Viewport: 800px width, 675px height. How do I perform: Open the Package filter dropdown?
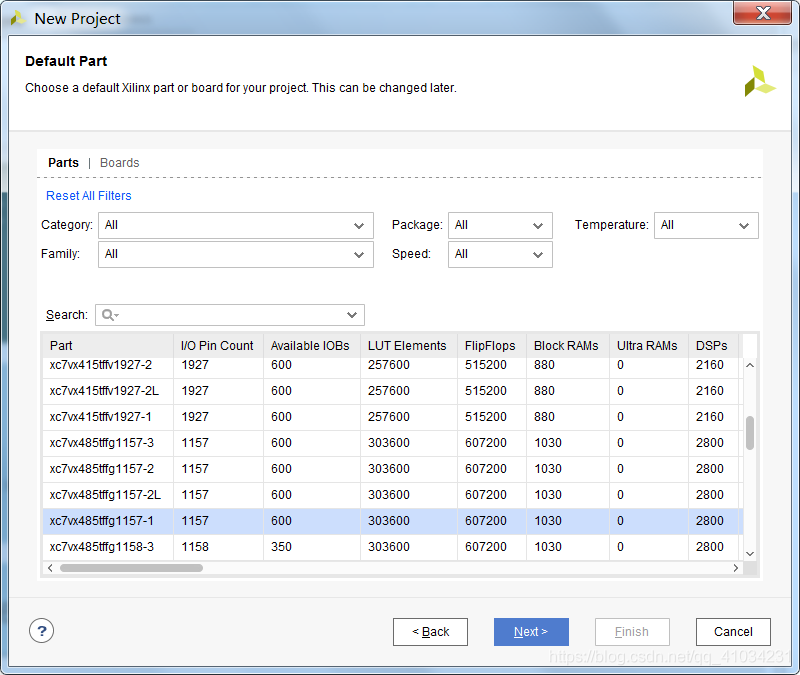(499, 226)
